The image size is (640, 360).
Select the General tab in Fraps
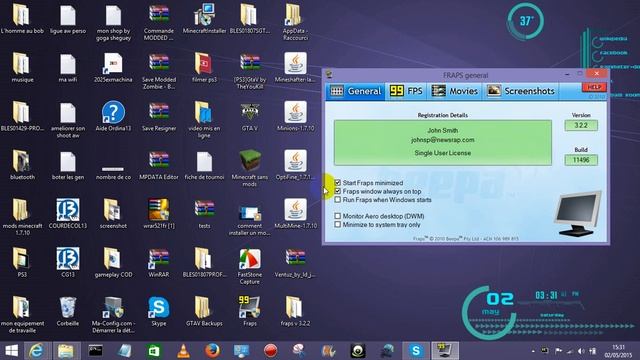tap(355, 91)
